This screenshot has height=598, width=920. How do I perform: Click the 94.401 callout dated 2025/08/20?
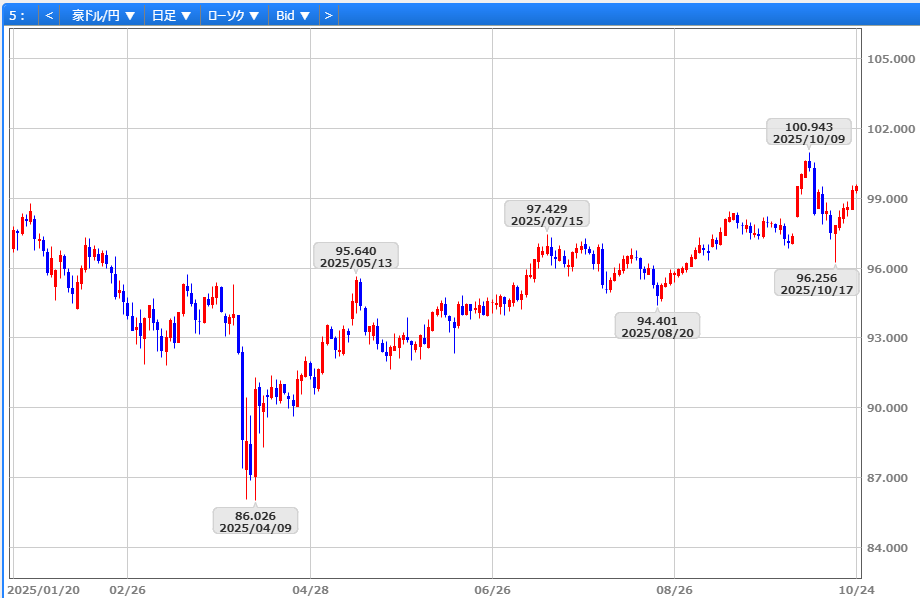(x=657, y=326)
